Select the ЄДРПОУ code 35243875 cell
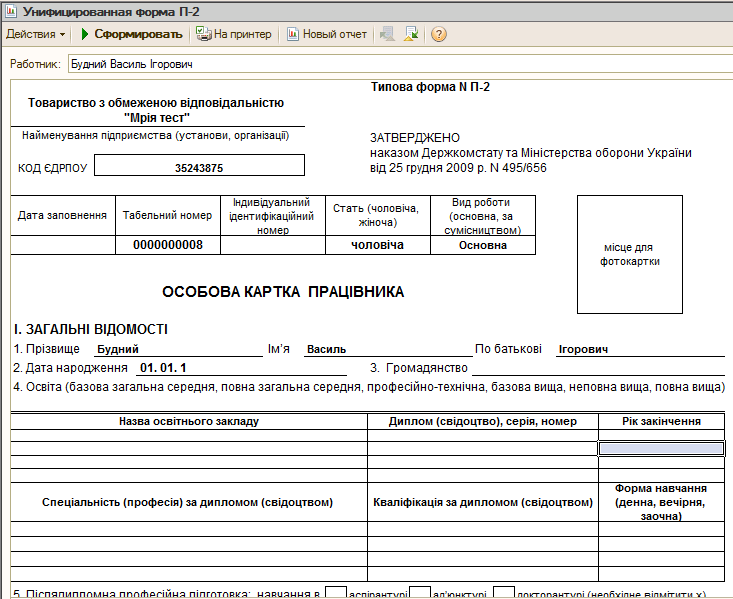733x599 pixels. pyautogui.click(x=199, y=166)
